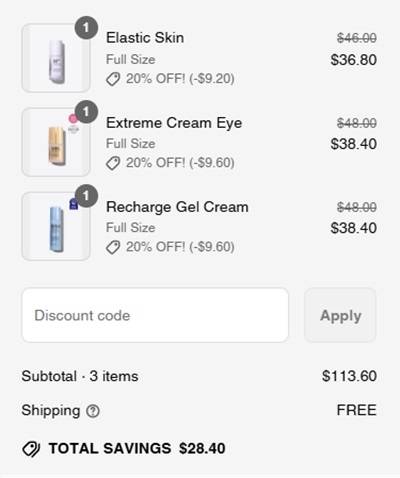Focus the Discount code input field
Image resolution: width=400 pixels, height=478 pixels.
[155, 315]
